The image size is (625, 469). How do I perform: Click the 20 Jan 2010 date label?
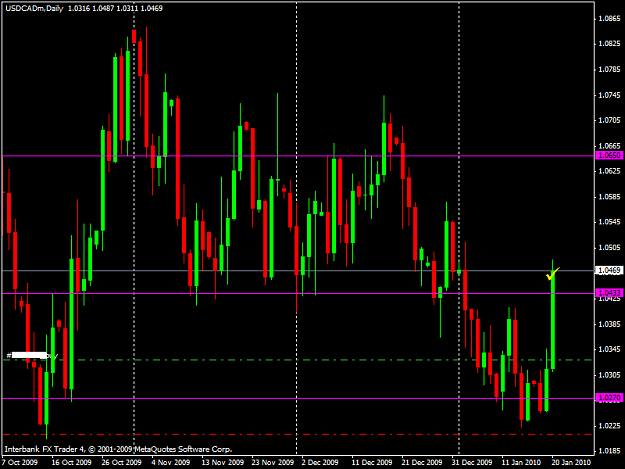[571, 462]
